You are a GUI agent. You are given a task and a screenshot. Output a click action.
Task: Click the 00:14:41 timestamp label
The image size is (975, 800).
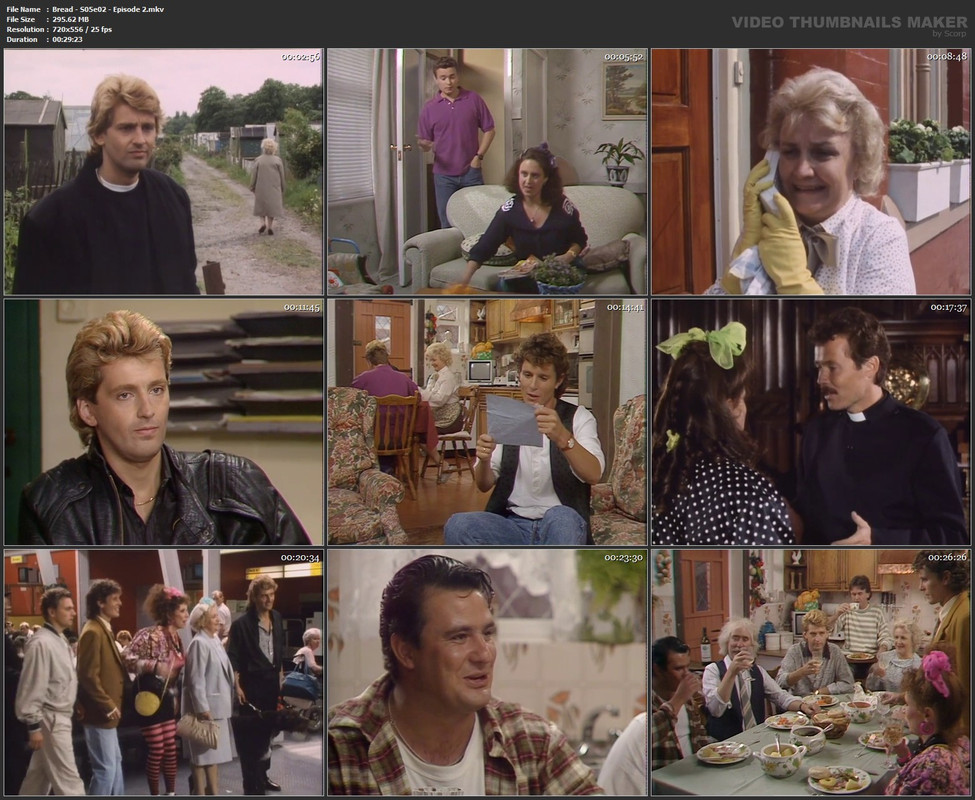coord(625,307)
